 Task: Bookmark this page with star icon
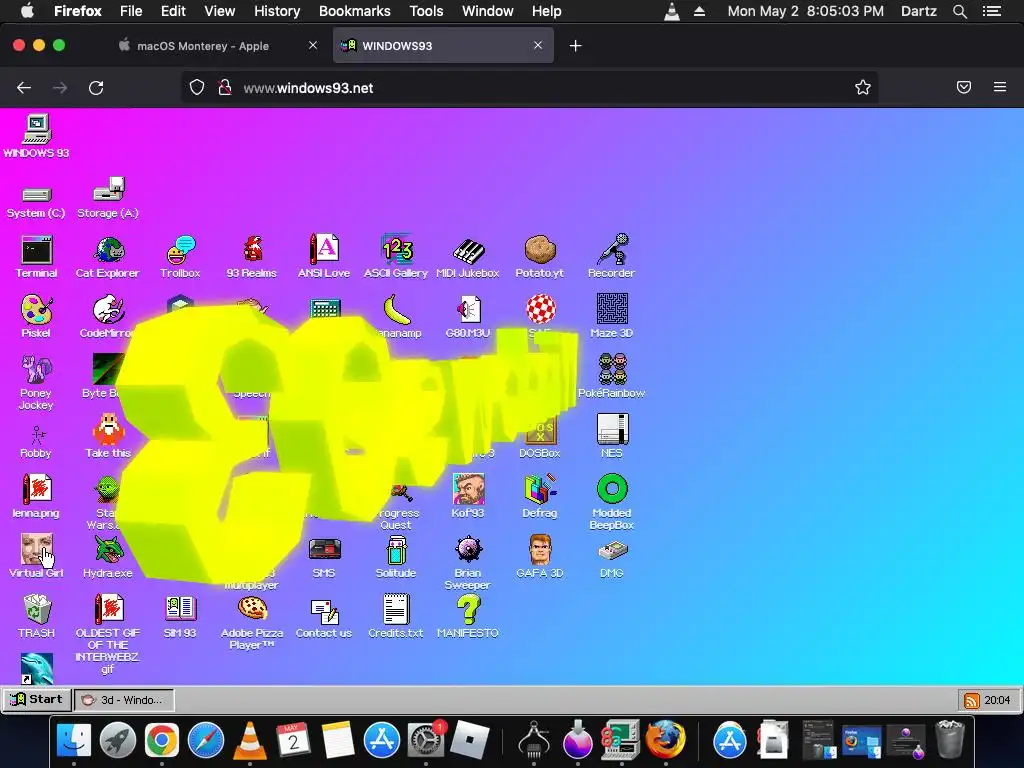pyautogui.click(x=863, y=88)
